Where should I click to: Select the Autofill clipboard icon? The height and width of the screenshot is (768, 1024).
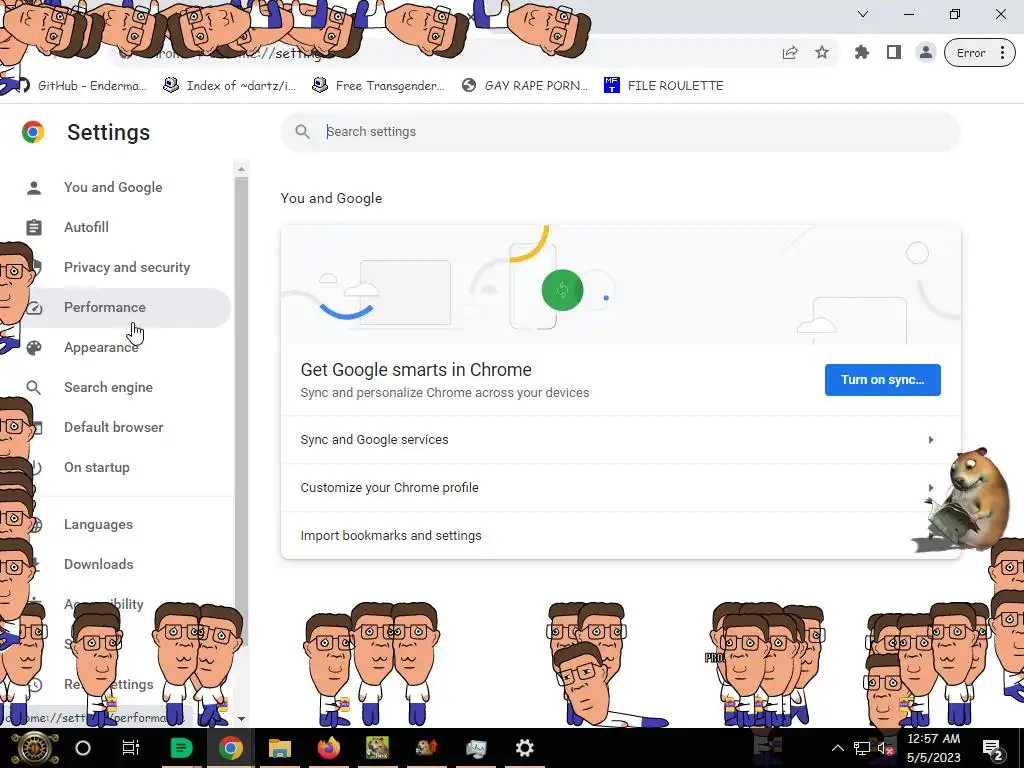pos(34,227)
